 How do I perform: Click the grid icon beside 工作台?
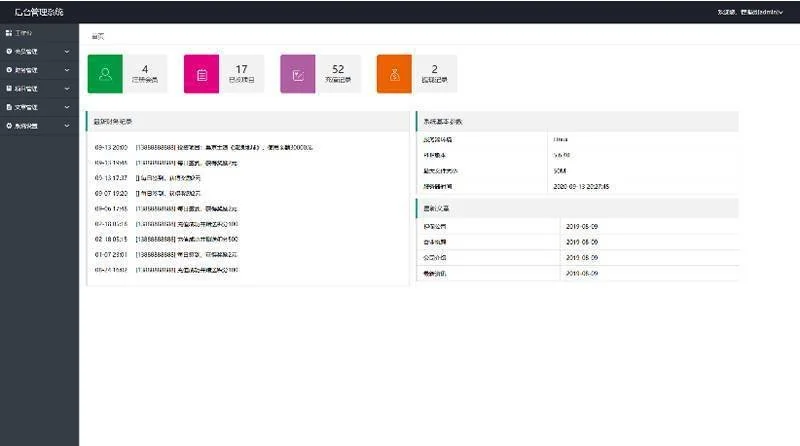pos(9,33)
